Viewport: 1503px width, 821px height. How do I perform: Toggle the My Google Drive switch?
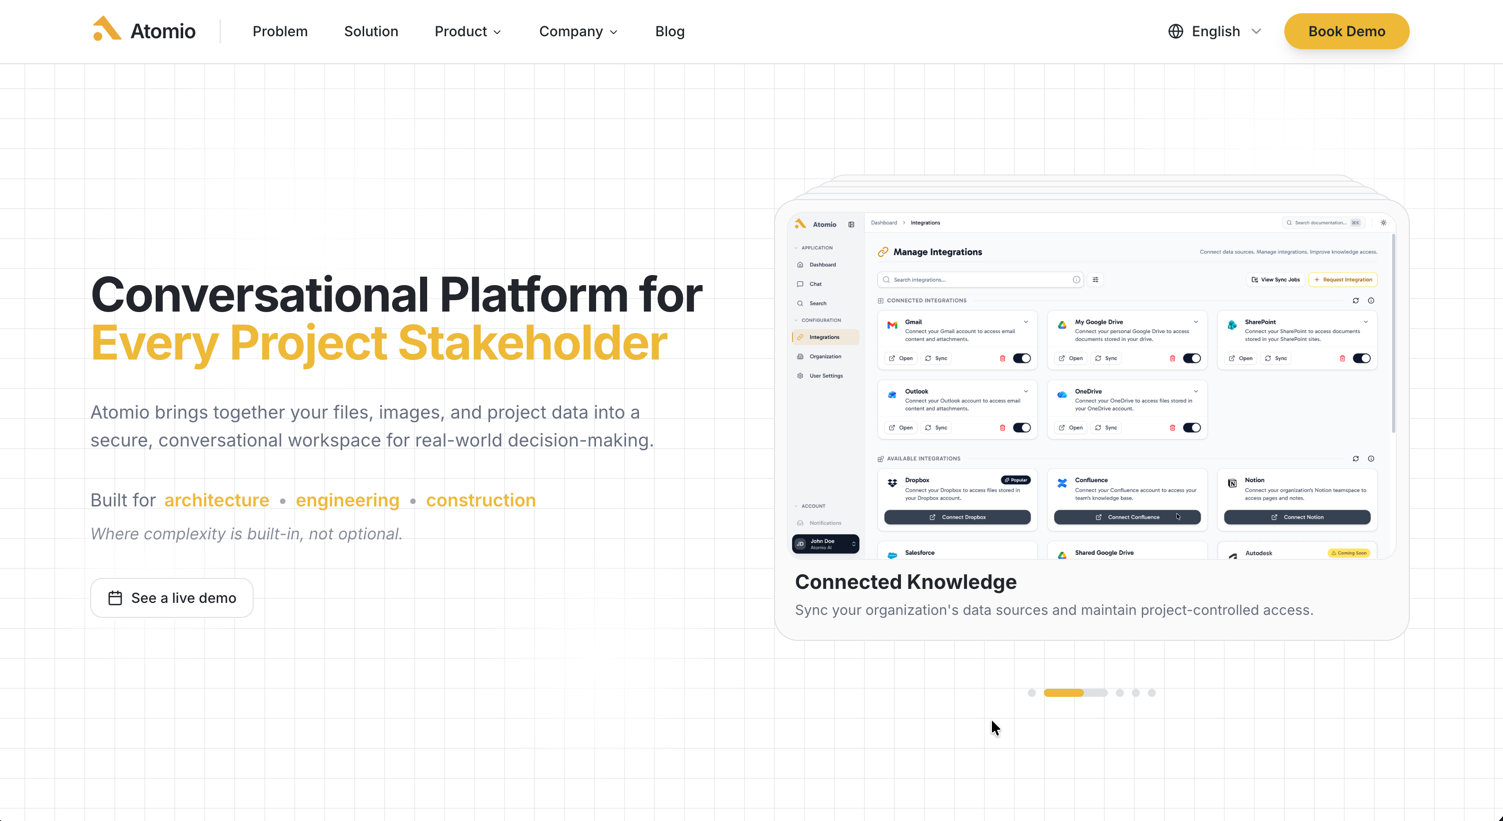(x=1192, y=358)
